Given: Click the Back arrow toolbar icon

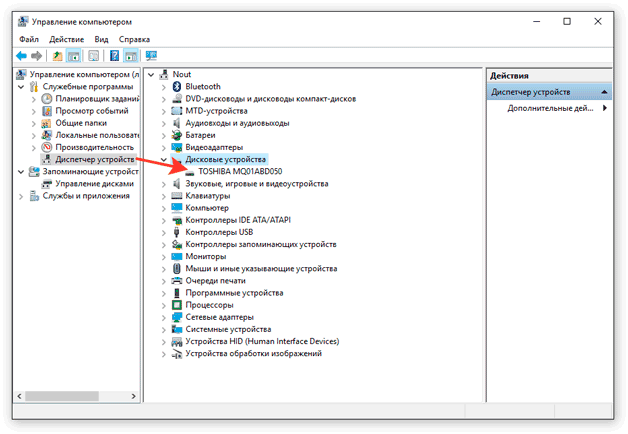Looking at the screenshot, I should (x=21, y=56).
